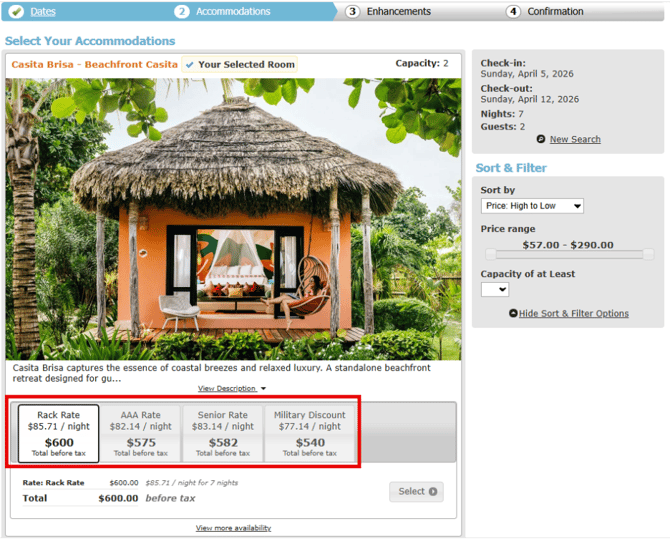The image size is (670, 539).
Task: Click the icon beside New Search
Action: pyautogui.click(x=541, y=140)
